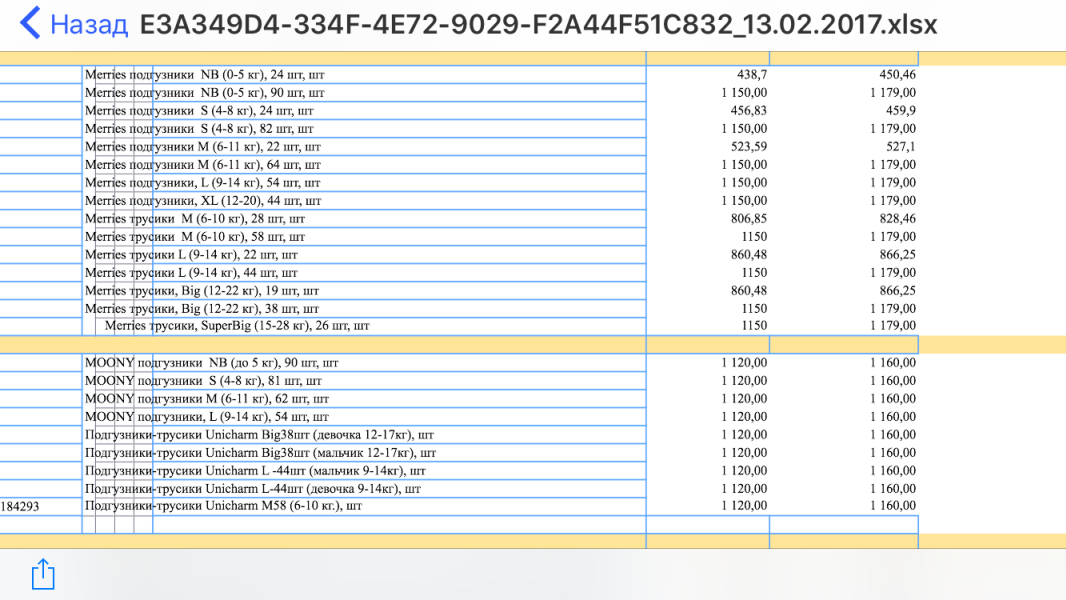This screenshot has width=1066, height=600.
Task: Select row MOONY подгузники, L (9-14 кг), 54 шт
Action: [207, 417]
